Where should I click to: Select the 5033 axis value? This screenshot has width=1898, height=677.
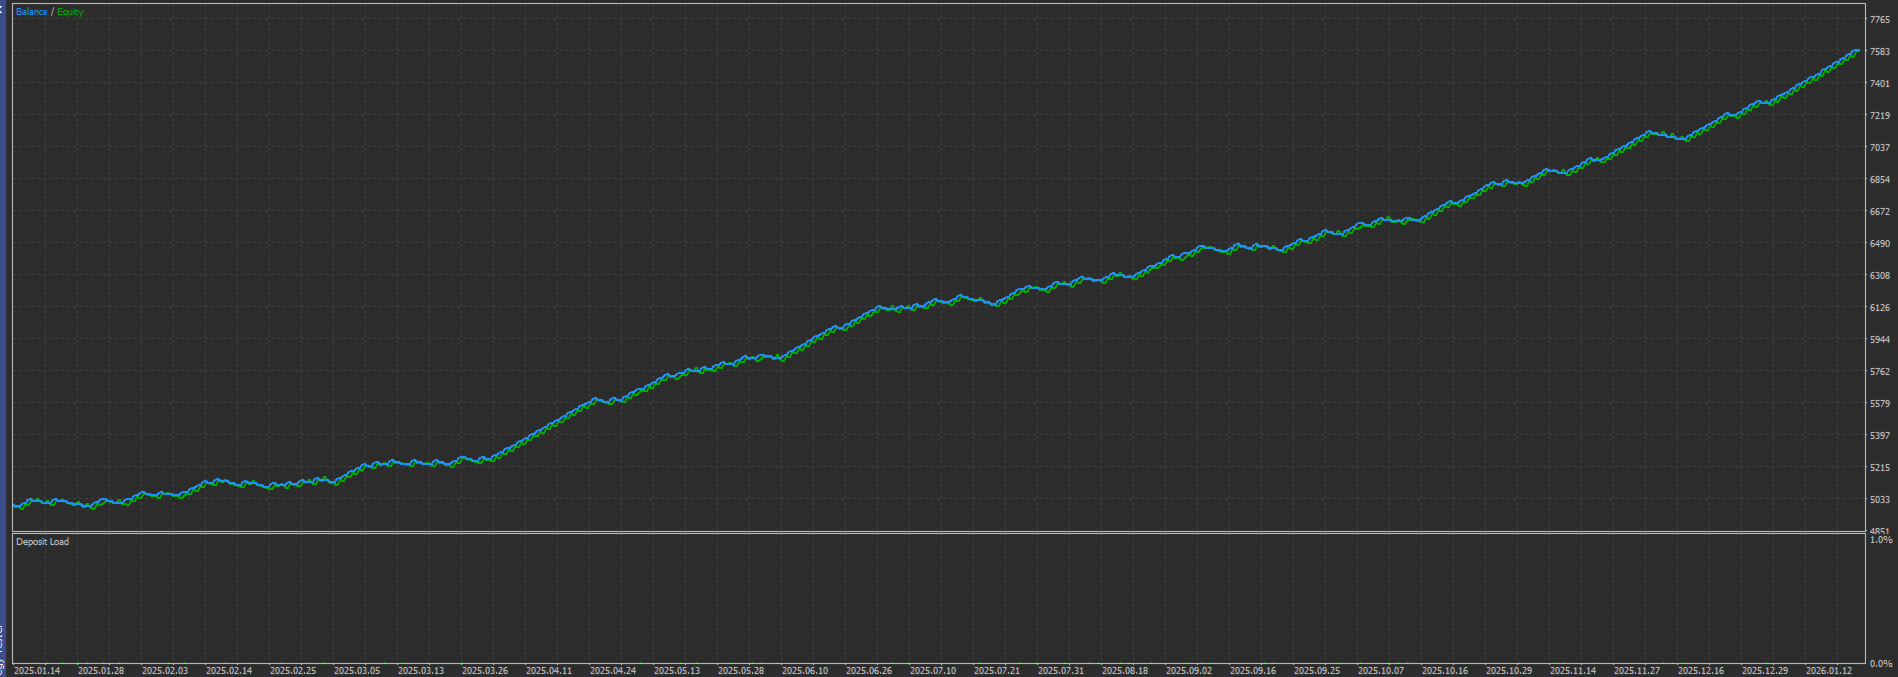click(x=1880, y=500)
